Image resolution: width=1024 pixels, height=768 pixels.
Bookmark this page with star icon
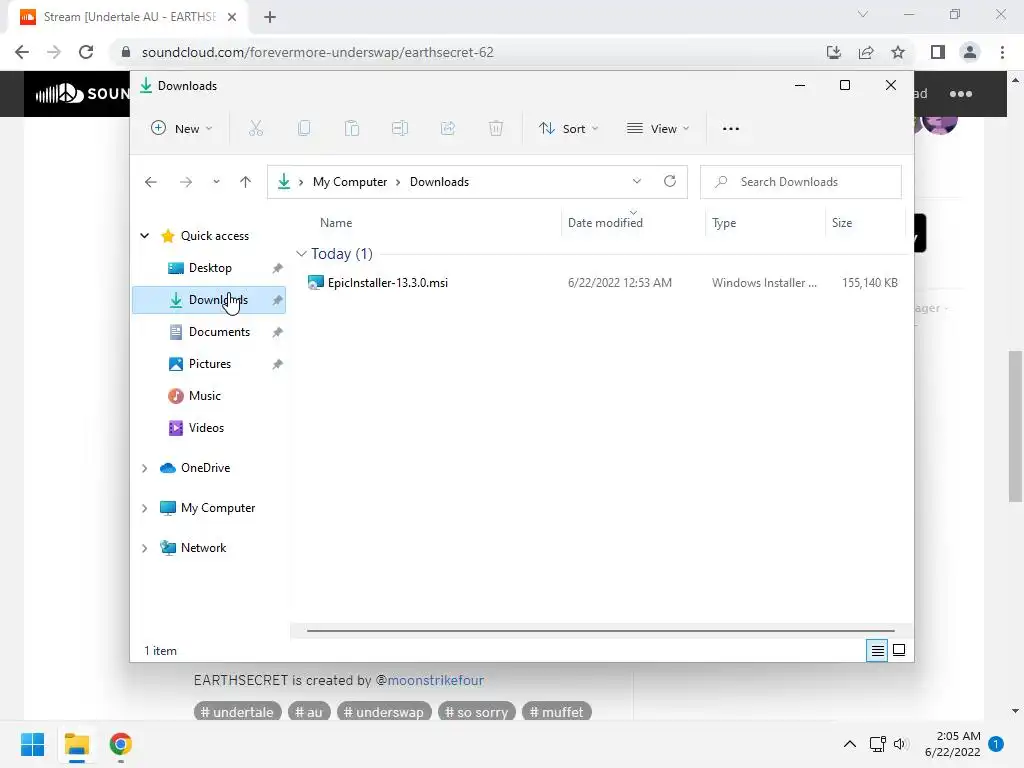point(898,52)
